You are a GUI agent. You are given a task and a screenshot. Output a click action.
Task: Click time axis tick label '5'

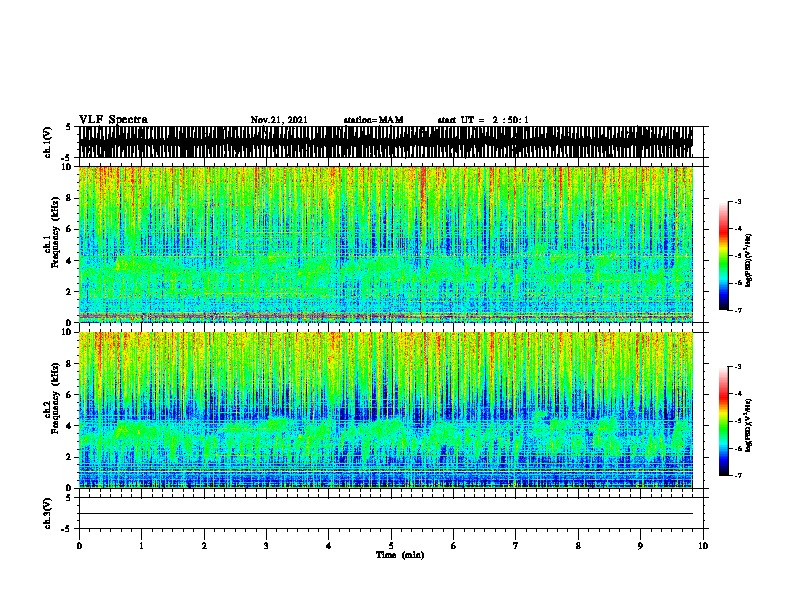click(391, 545)
